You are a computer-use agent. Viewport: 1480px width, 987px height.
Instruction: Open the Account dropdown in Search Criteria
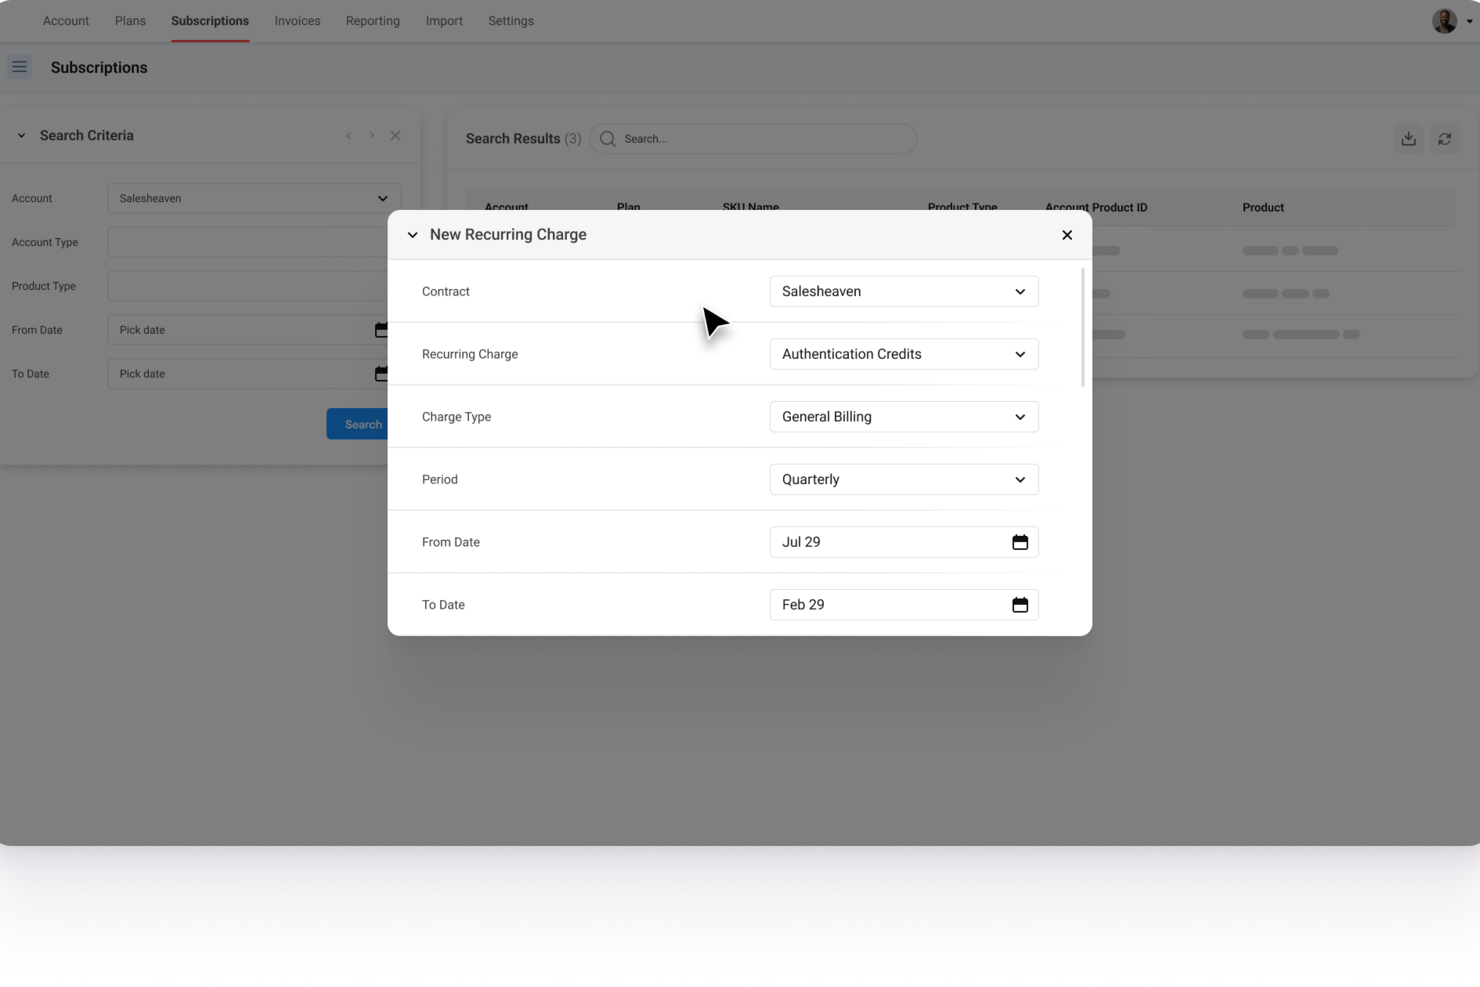(254, 198)
